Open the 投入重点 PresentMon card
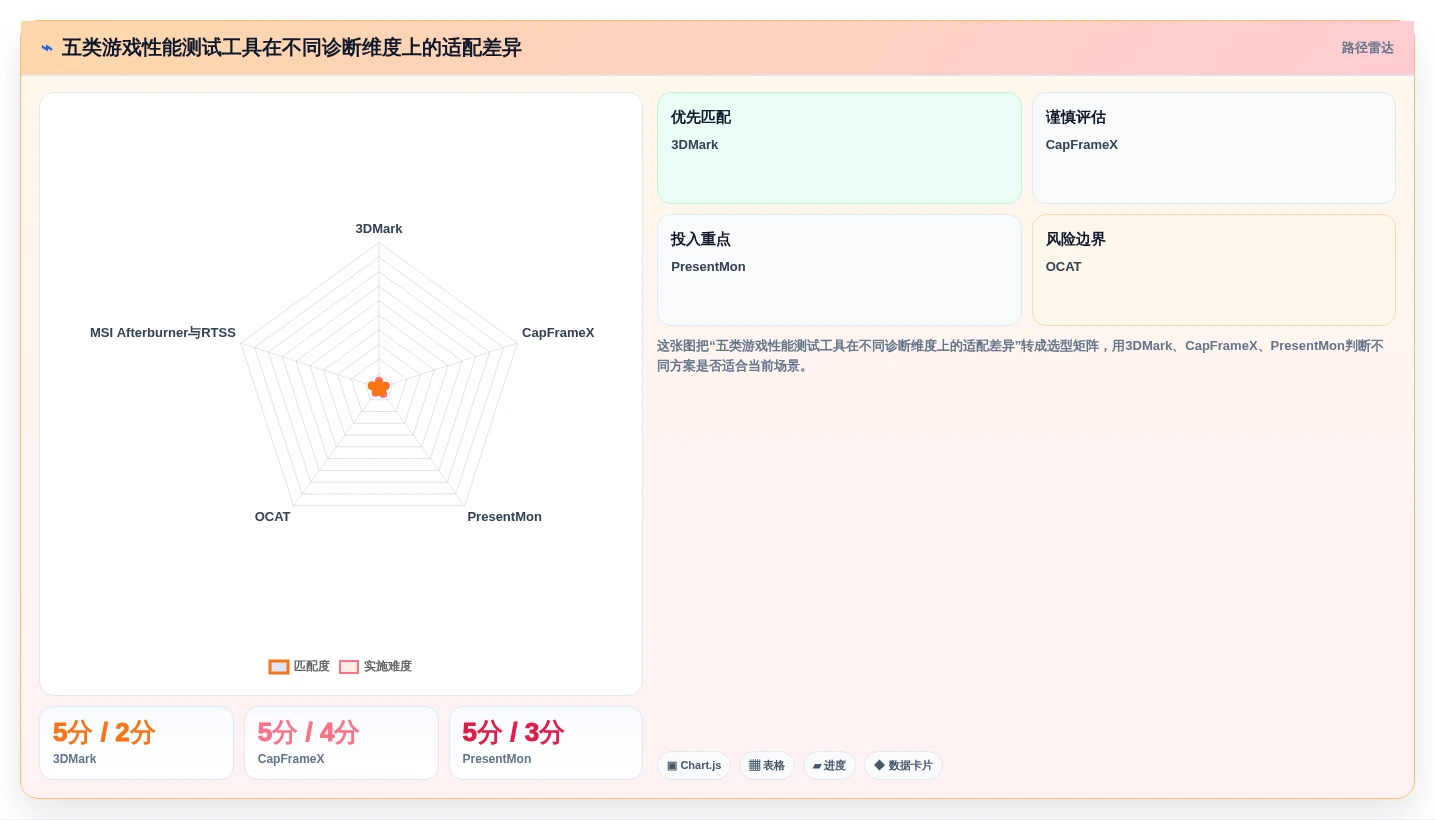The height and width of the screenshot is (820, 1435). pyautogui.click(x=839, y=270)
